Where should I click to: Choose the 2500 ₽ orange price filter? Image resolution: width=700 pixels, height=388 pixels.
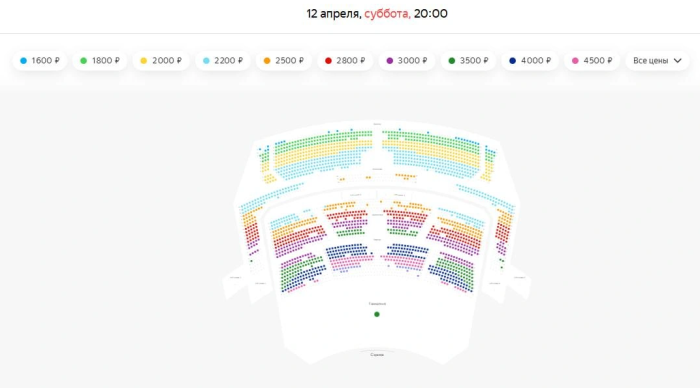pyautogui.click(x=283, y=61)
